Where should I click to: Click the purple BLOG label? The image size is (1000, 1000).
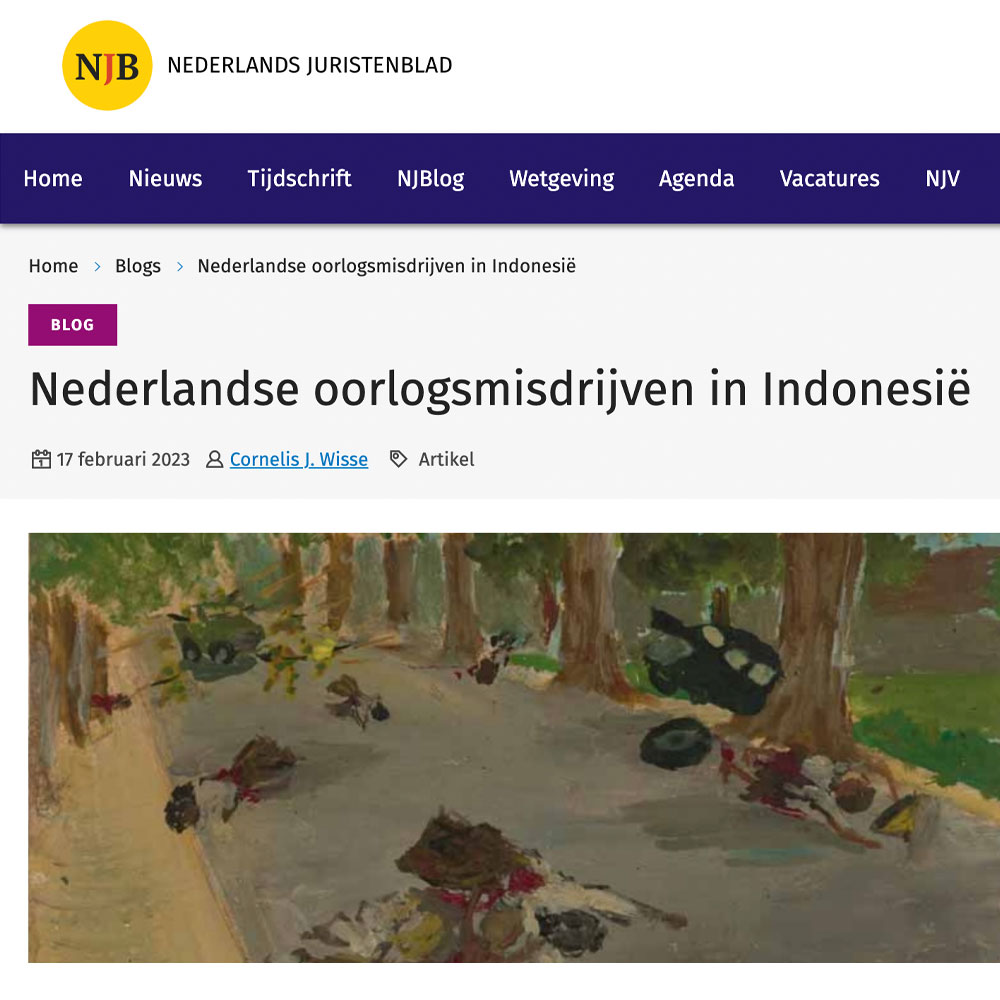pos(73,325)
